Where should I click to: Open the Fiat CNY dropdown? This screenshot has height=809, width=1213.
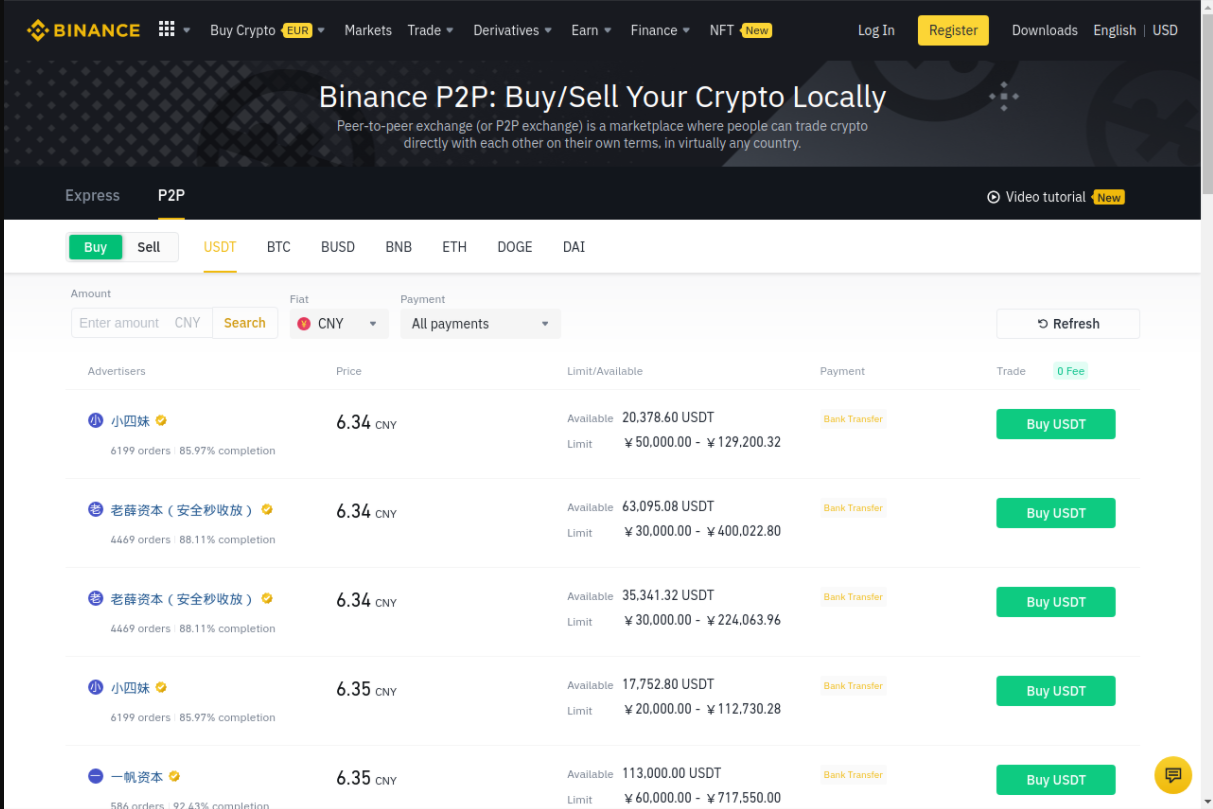point(339,324)
